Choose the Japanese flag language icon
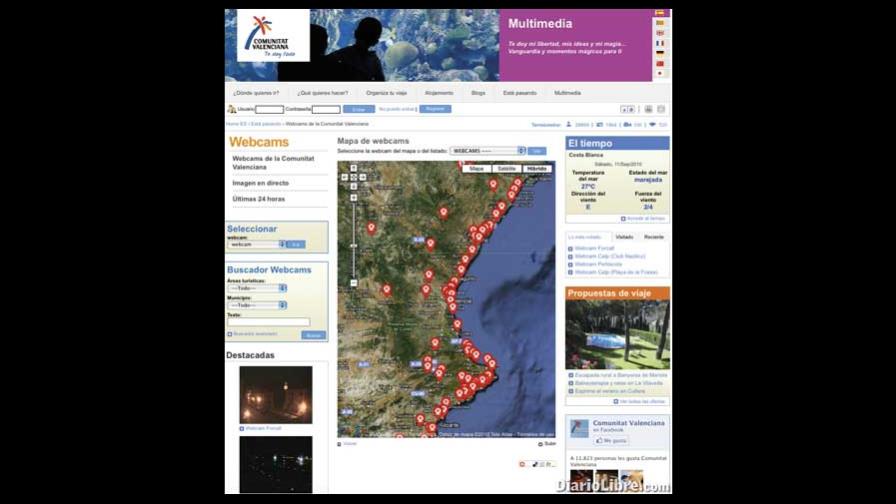The width and height of the screenshot is (896, 504). (x=660, y=74)
